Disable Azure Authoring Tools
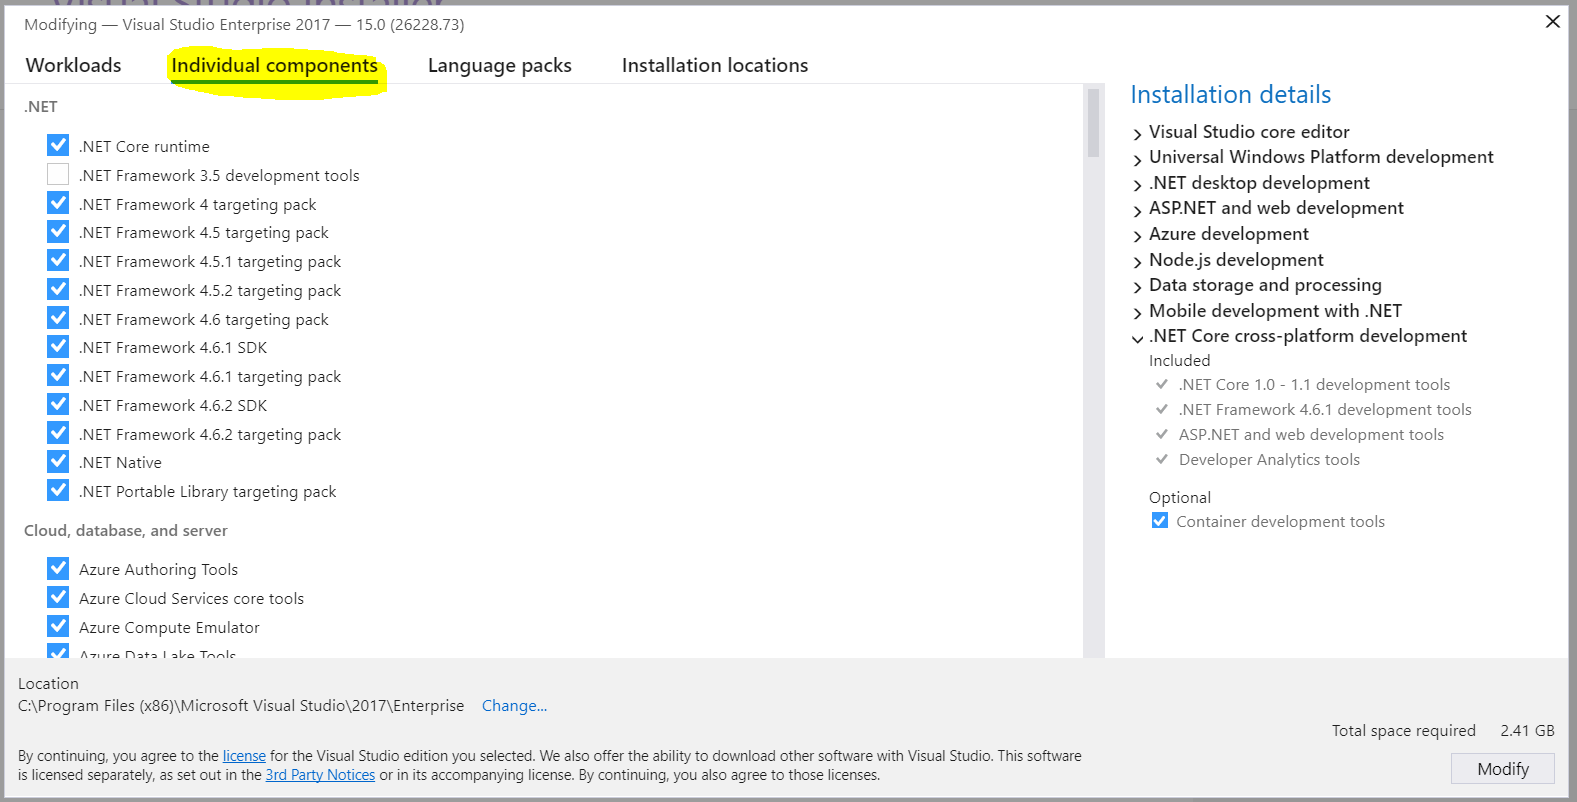 [x=57, y=567]
